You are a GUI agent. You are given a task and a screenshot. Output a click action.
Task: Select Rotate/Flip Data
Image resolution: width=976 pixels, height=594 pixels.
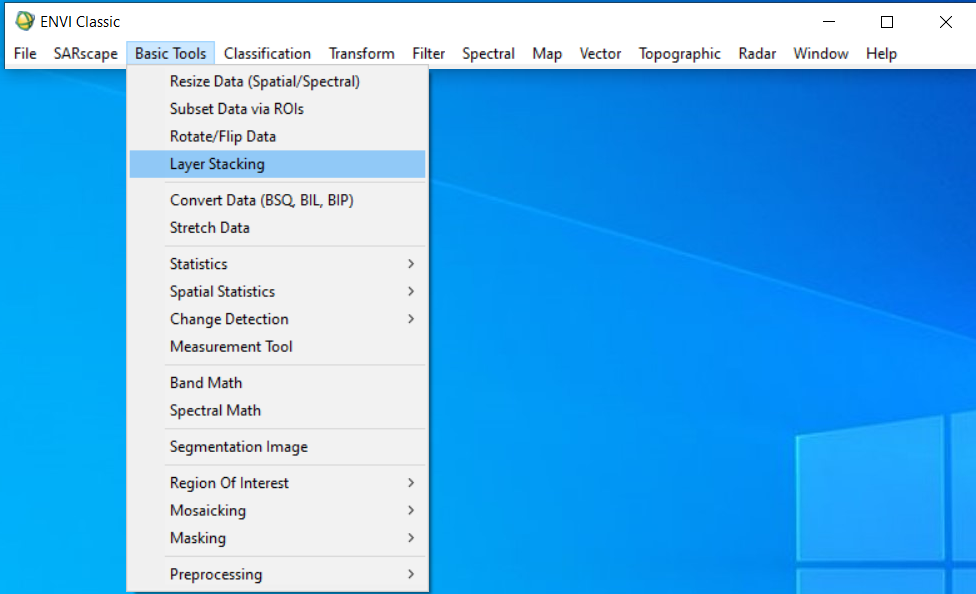(278, 136)
